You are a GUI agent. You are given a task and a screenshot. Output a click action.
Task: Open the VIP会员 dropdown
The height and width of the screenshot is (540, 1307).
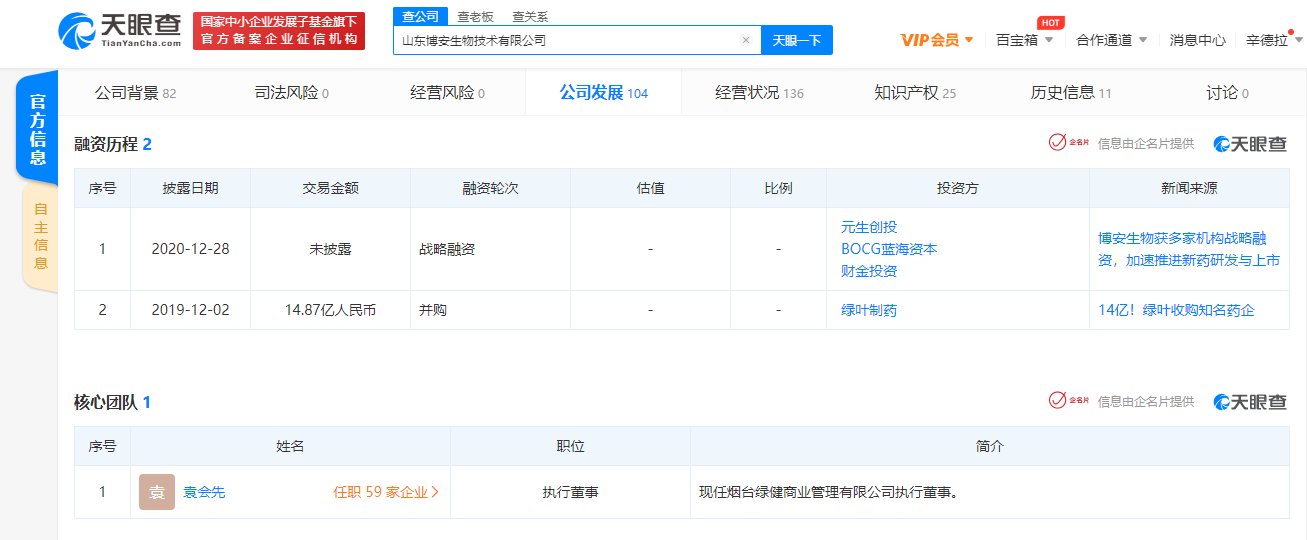937,40
